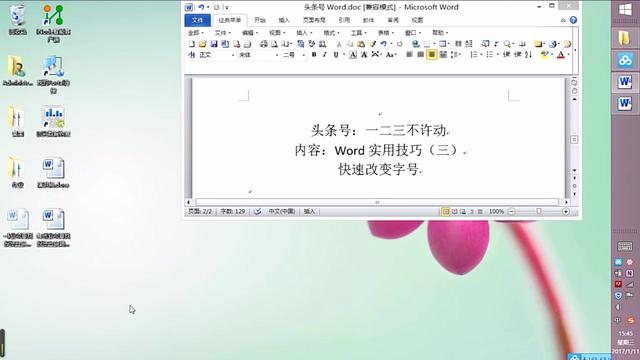The width and height of the screenshot is (640, 360).
Task: Click the Decrease Indent icon
Action: [507, 55]
